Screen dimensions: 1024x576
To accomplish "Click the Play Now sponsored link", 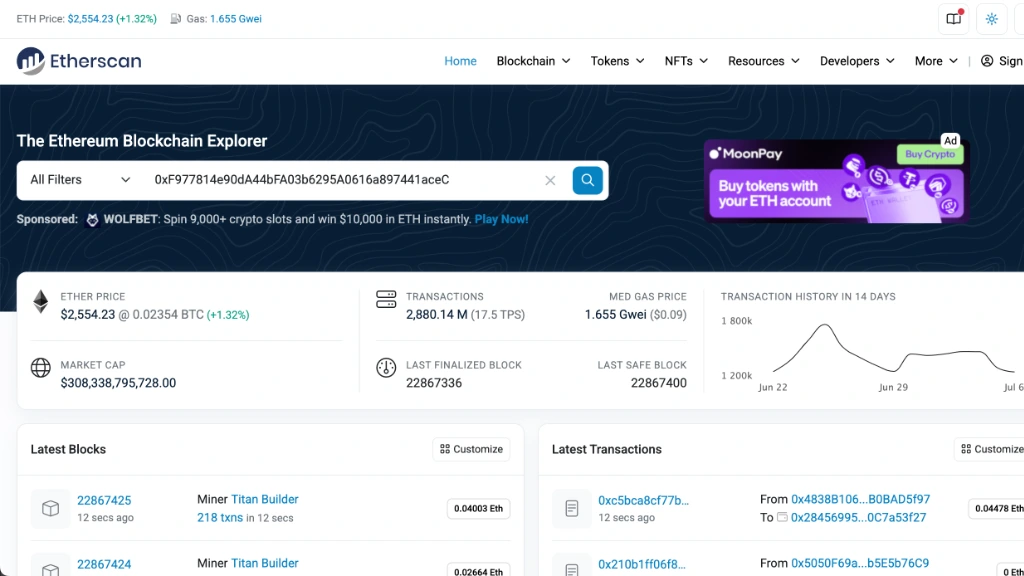I will click(x=502, y=219).
